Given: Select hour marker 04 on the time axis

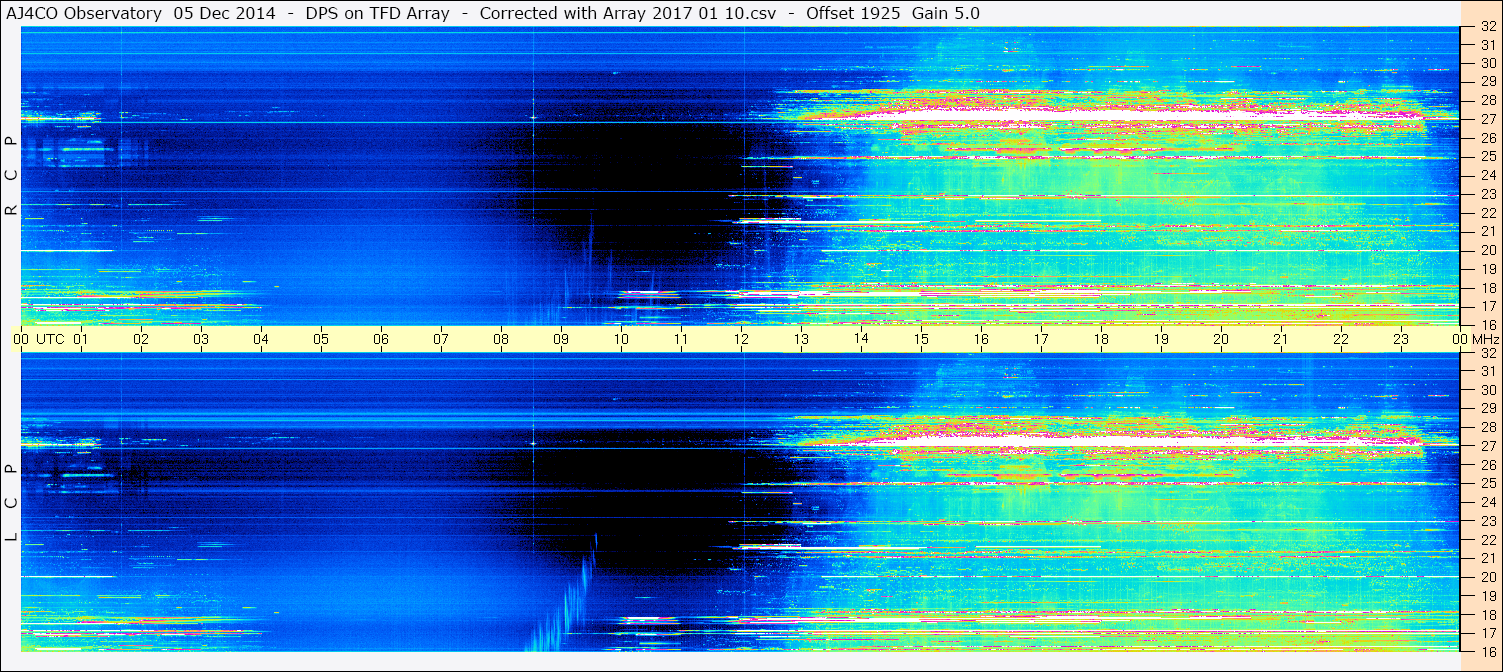Looking at the screenshot, I should pyautogui.click(x=261, y=339).
